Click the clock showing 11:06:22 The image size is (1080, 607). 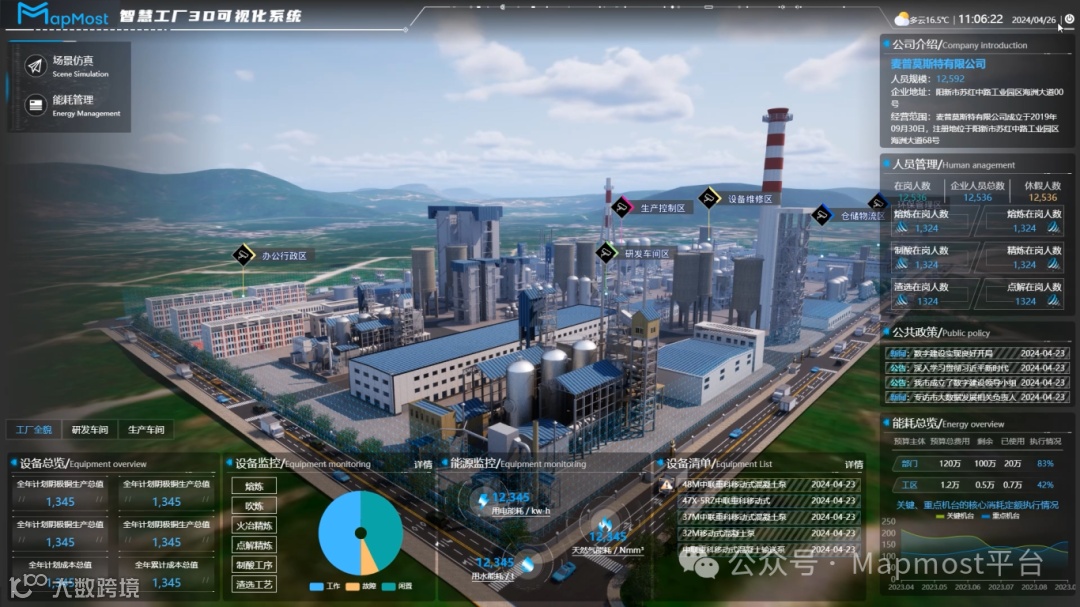980,19
